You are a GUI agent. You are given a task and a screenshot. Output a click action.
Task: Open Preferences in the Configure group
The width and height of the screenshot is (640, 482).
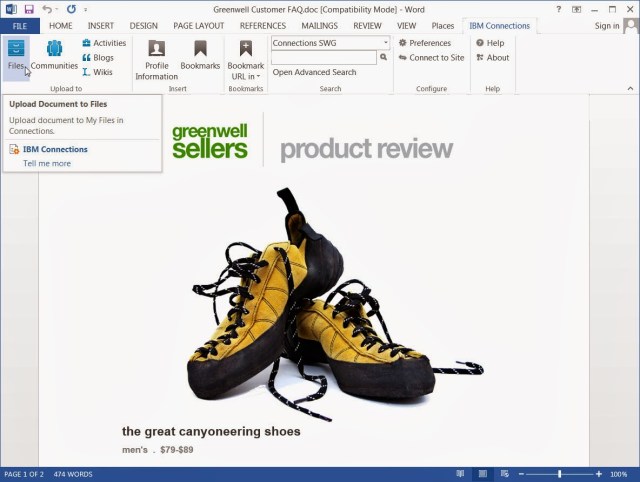[424, 43]
